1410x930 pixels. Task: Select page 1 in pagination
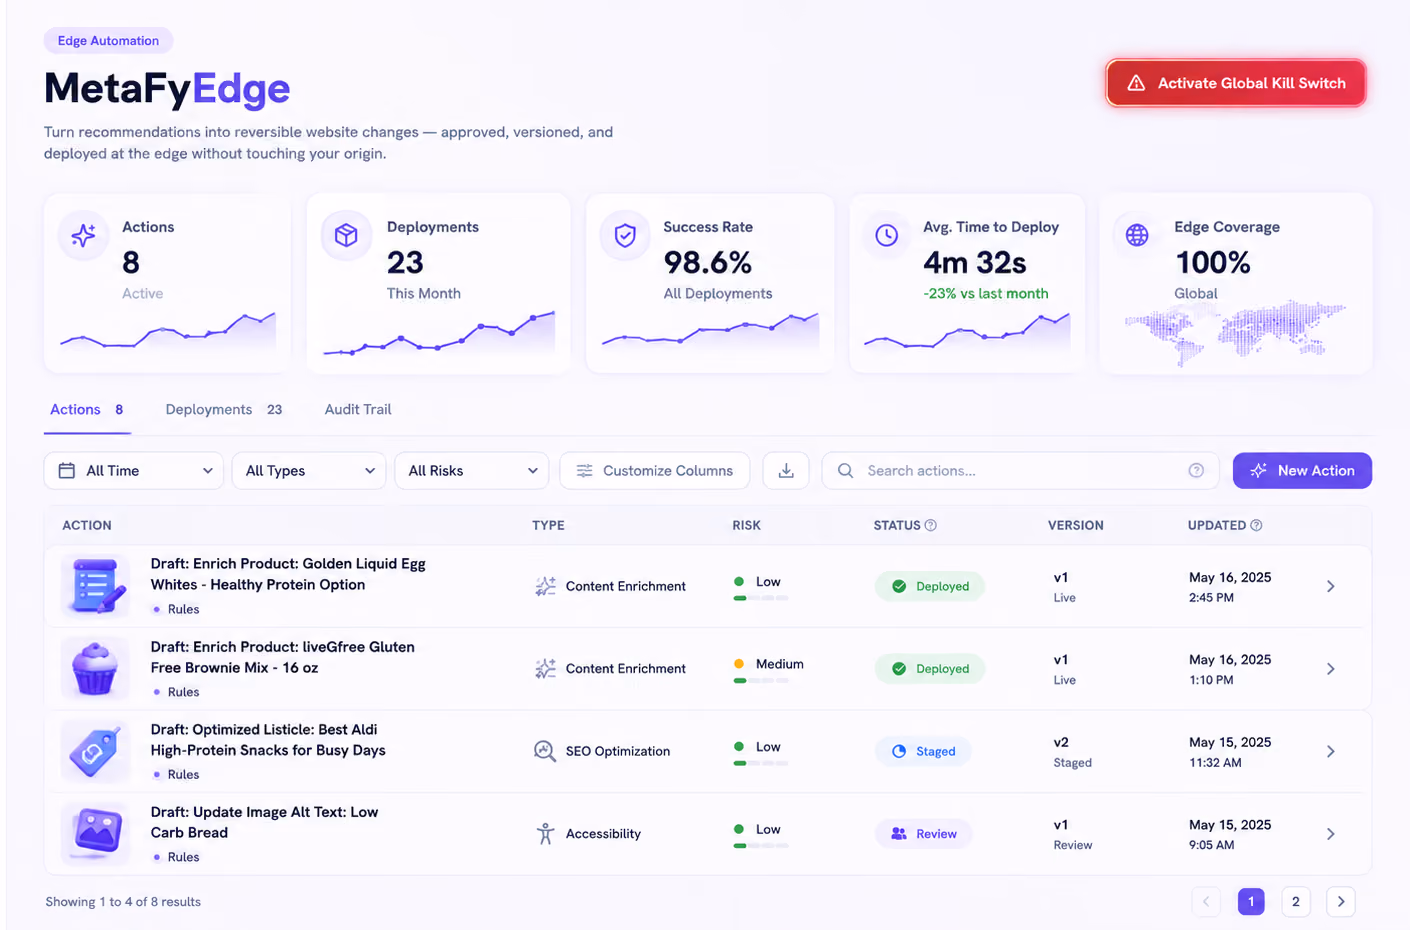pos(1251,901)
